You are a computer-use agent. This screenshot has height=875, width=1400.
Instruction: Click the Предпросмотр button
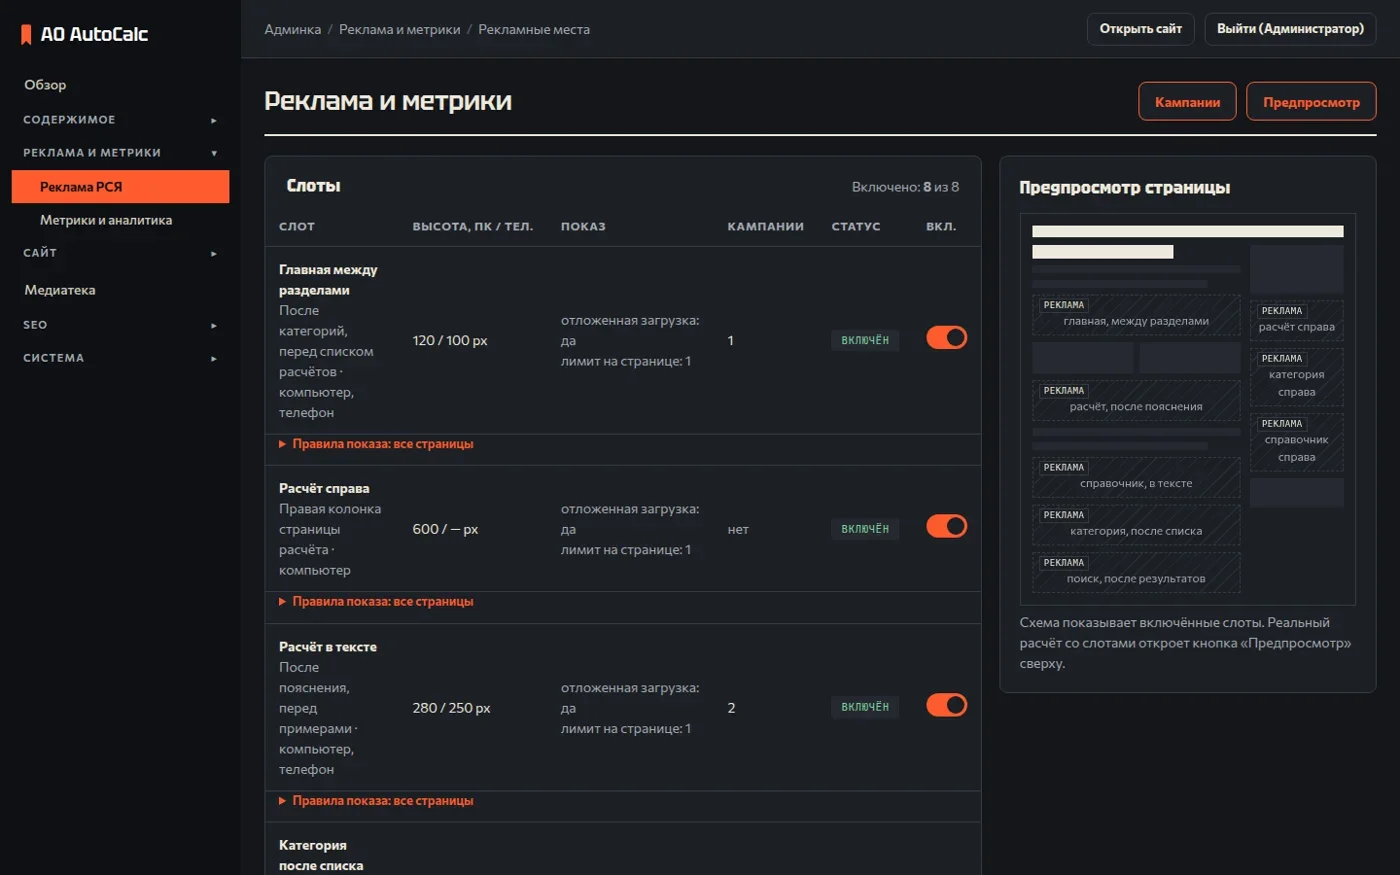(x=1311, y=102)
